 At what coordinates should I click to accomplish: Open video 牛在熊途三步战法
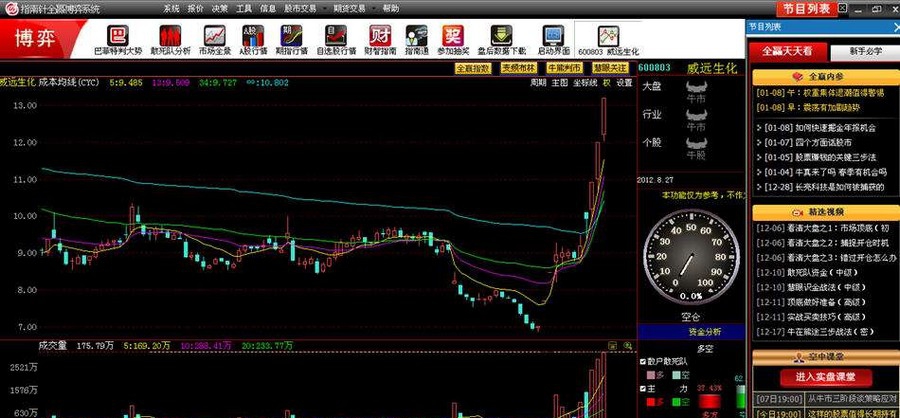[x=830, y=332]
